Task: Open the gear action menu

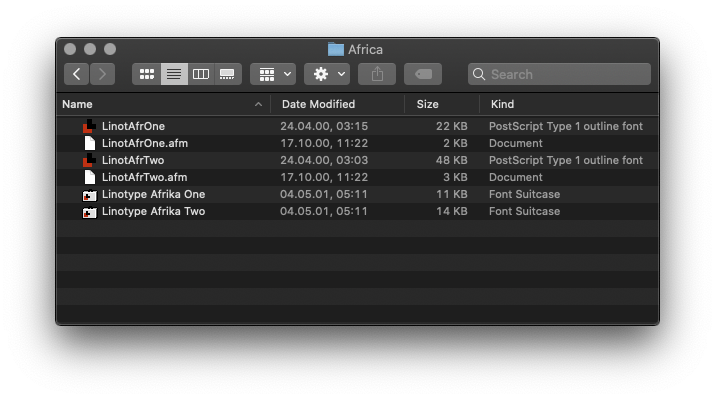Action: tap(327, 74)
